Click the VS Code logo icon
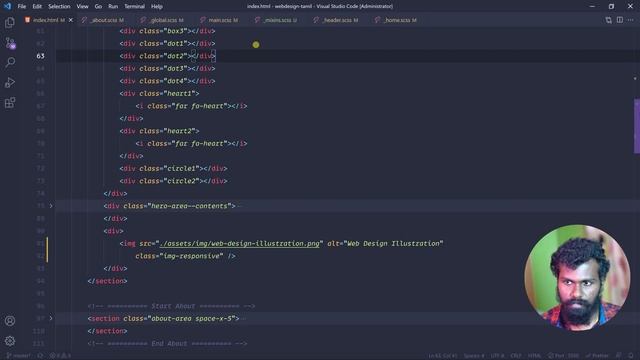Viewport: 640px width, 360px height. pyautogui.click(x=7, y=6)
